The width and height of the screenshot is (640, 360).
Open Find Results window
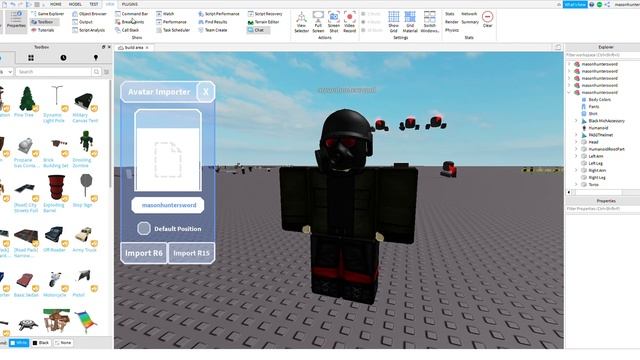pyautogui.click(x=213, y=22)
